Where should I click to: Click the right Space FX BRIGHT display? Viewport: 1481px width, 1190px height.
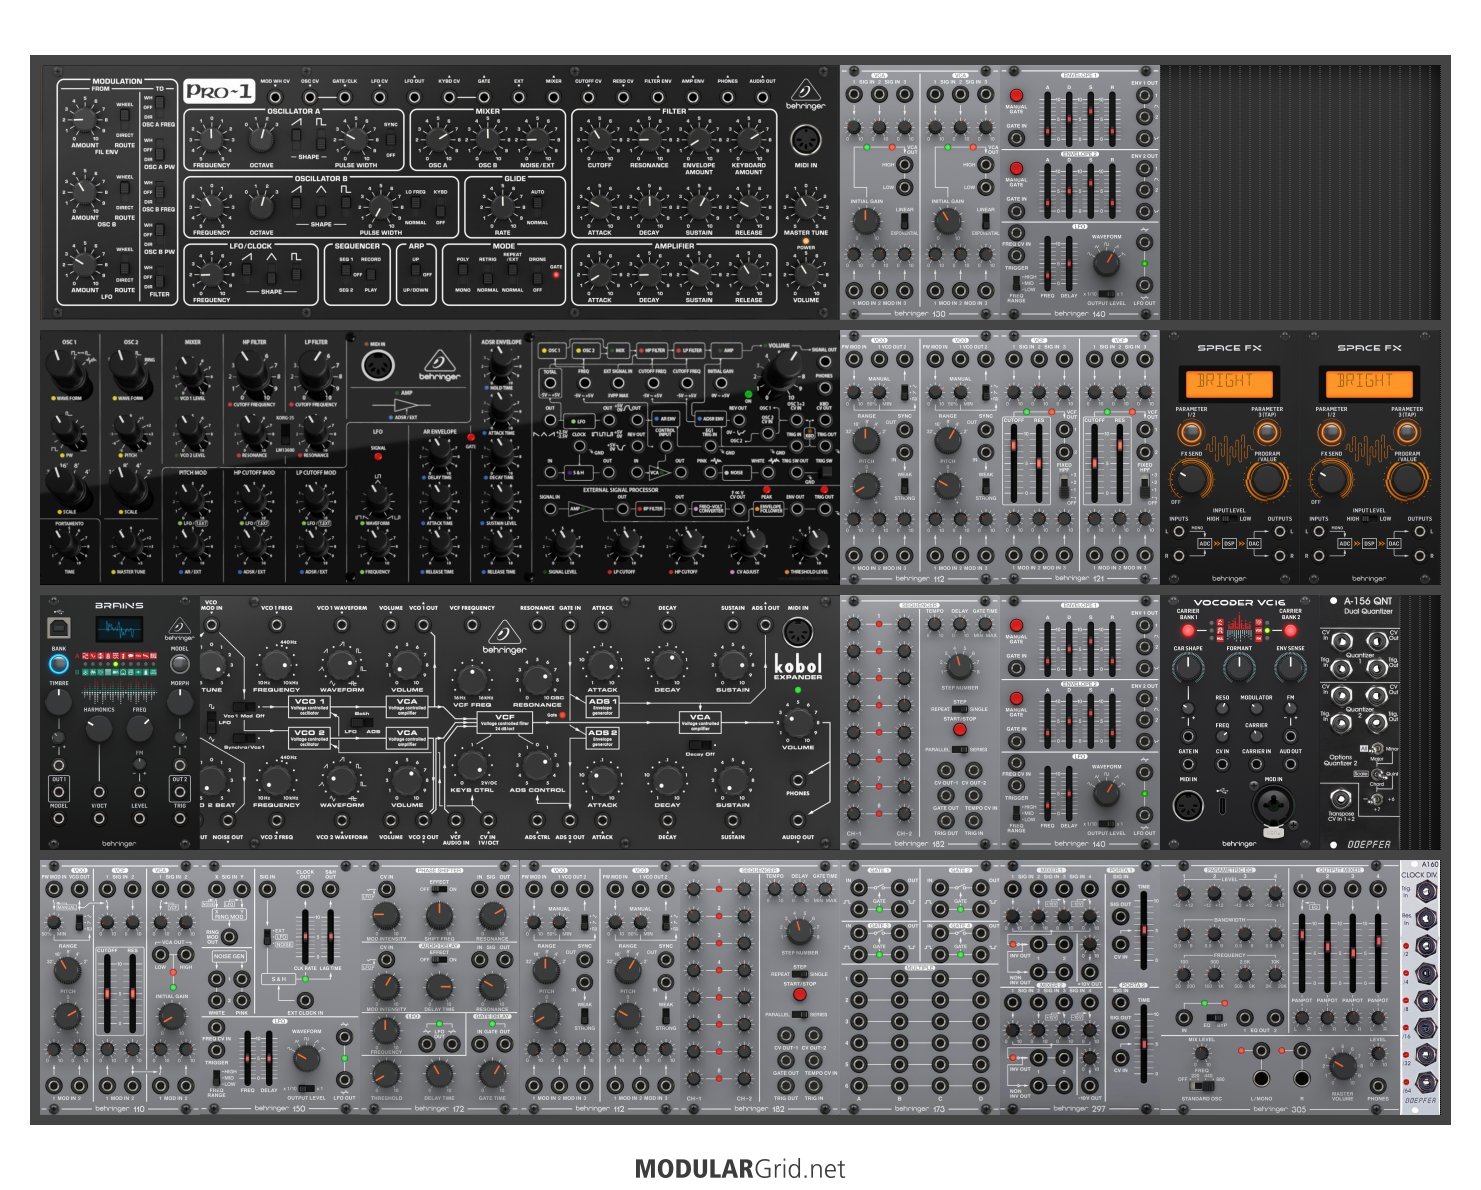coord(1369,382)
